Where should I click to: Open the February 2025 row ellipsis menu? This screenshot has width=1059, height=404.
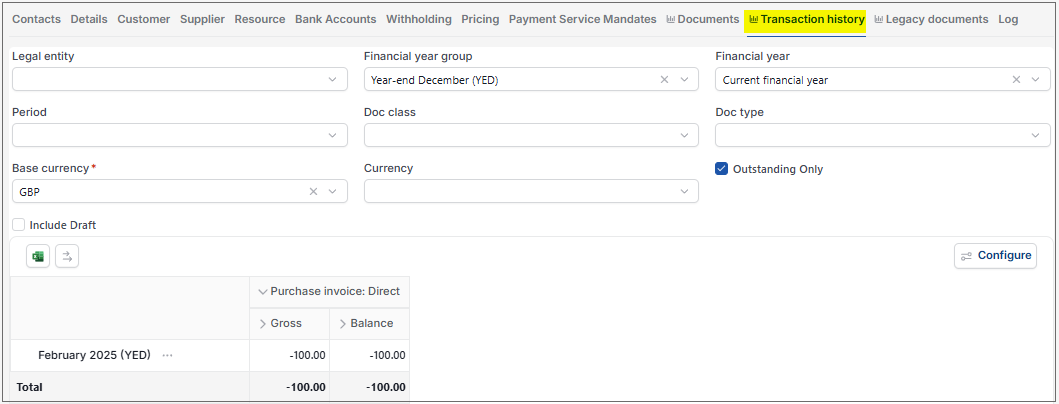pyautogui.click(x=167, y=355)
